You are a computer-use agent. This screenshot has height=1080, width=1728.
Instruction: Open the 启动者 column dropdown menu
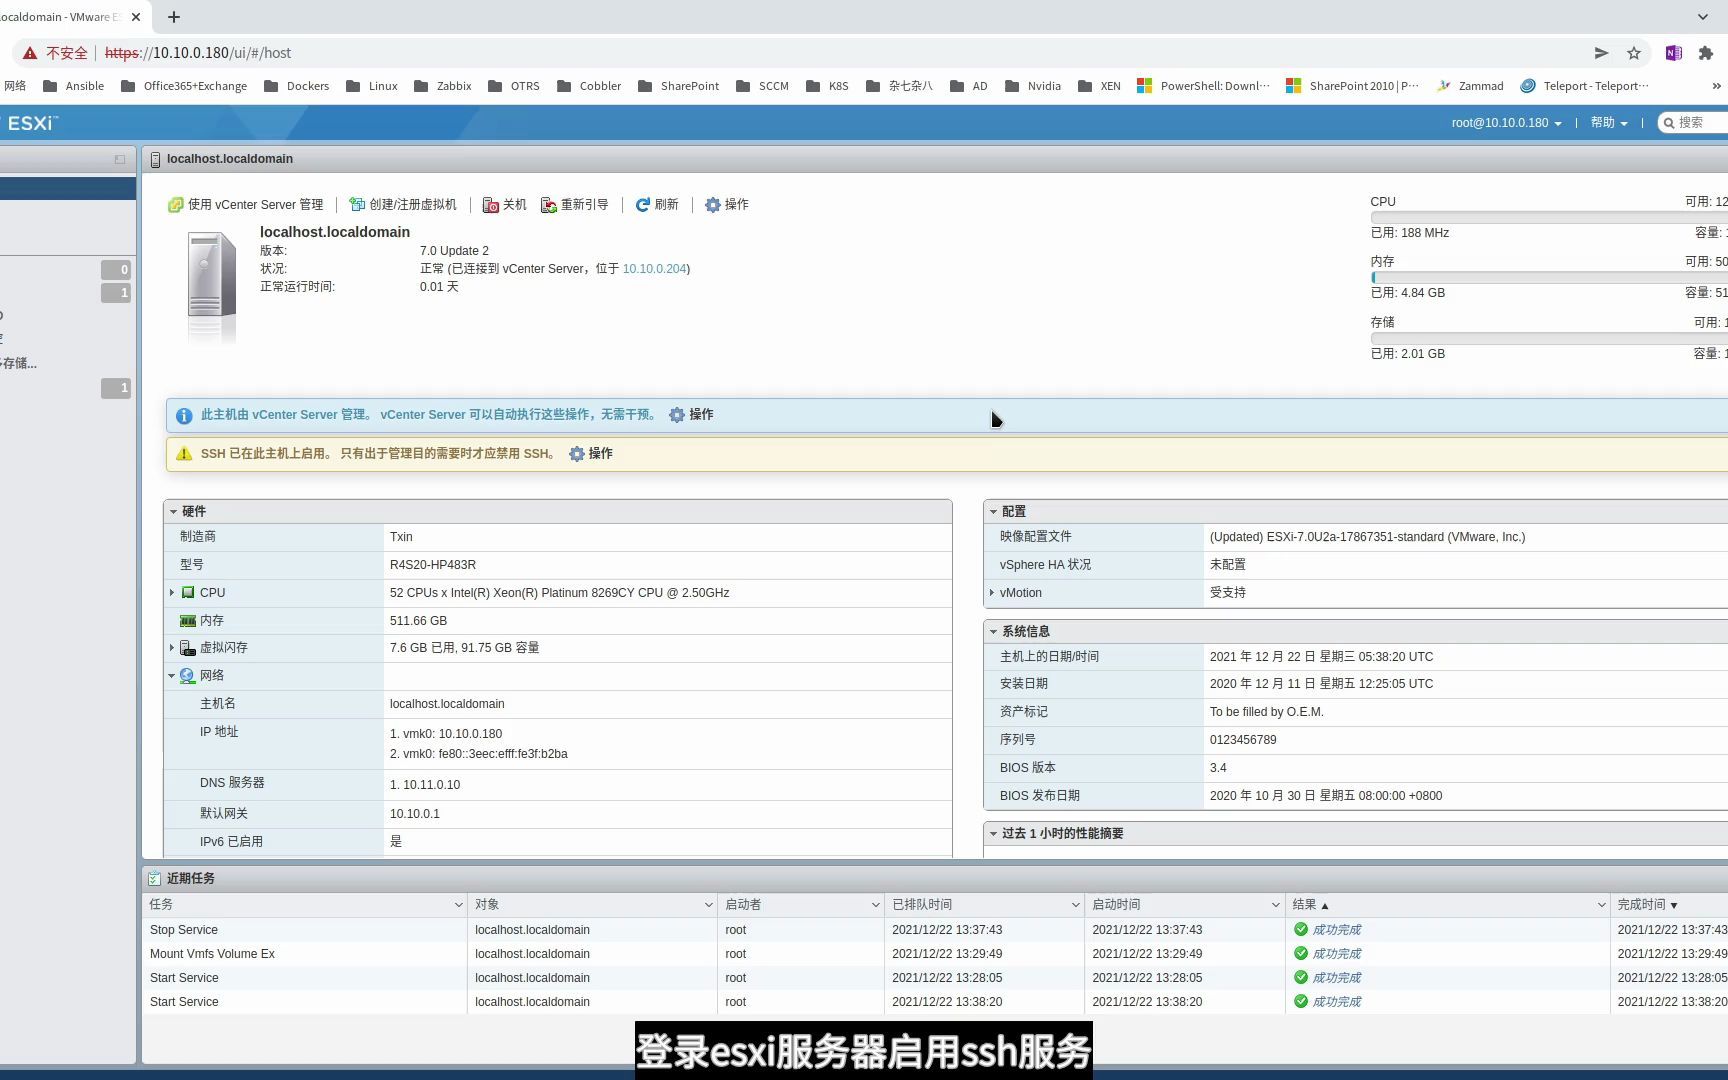[875, 905]
